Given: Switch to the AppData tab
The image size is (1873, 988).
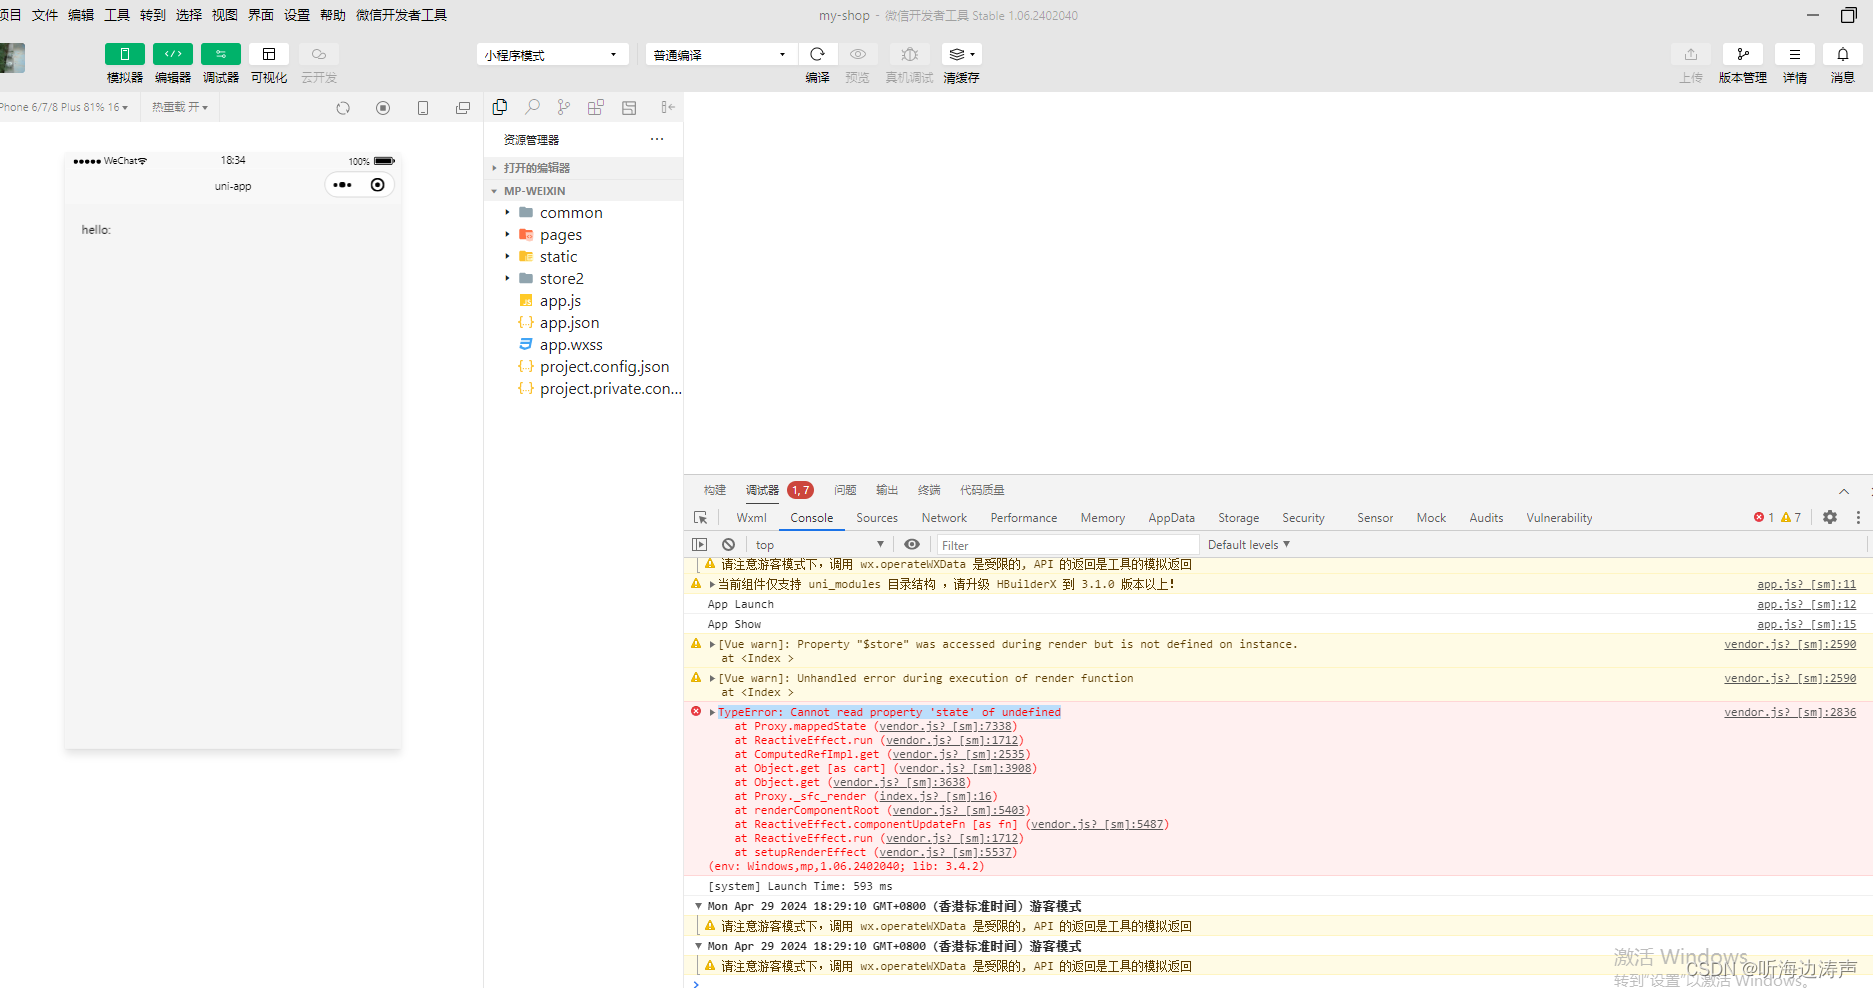Looking at the screenshot, I should tap(1171, 518).
